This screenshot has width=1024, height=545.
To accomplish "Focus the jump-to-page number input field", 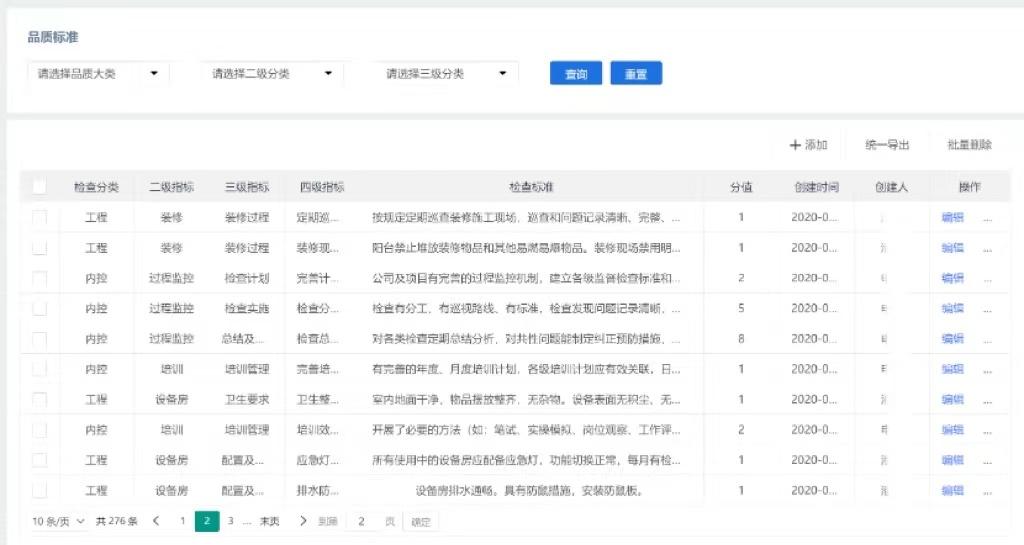I will (361, 522).
